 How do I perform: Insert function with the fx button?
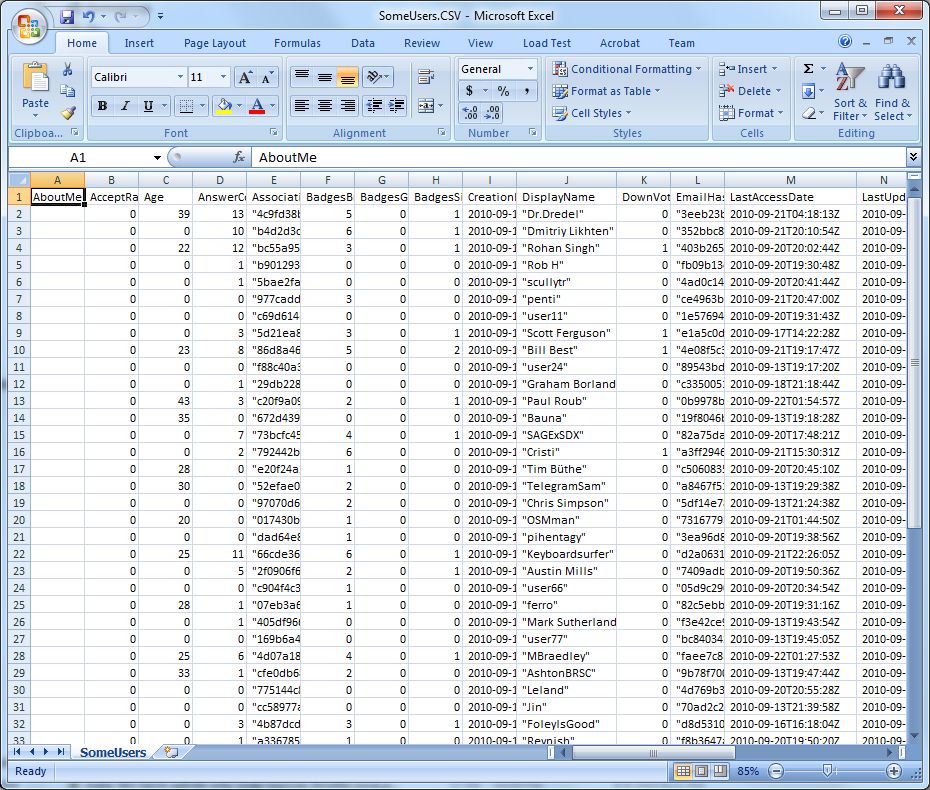click(239, 157)
